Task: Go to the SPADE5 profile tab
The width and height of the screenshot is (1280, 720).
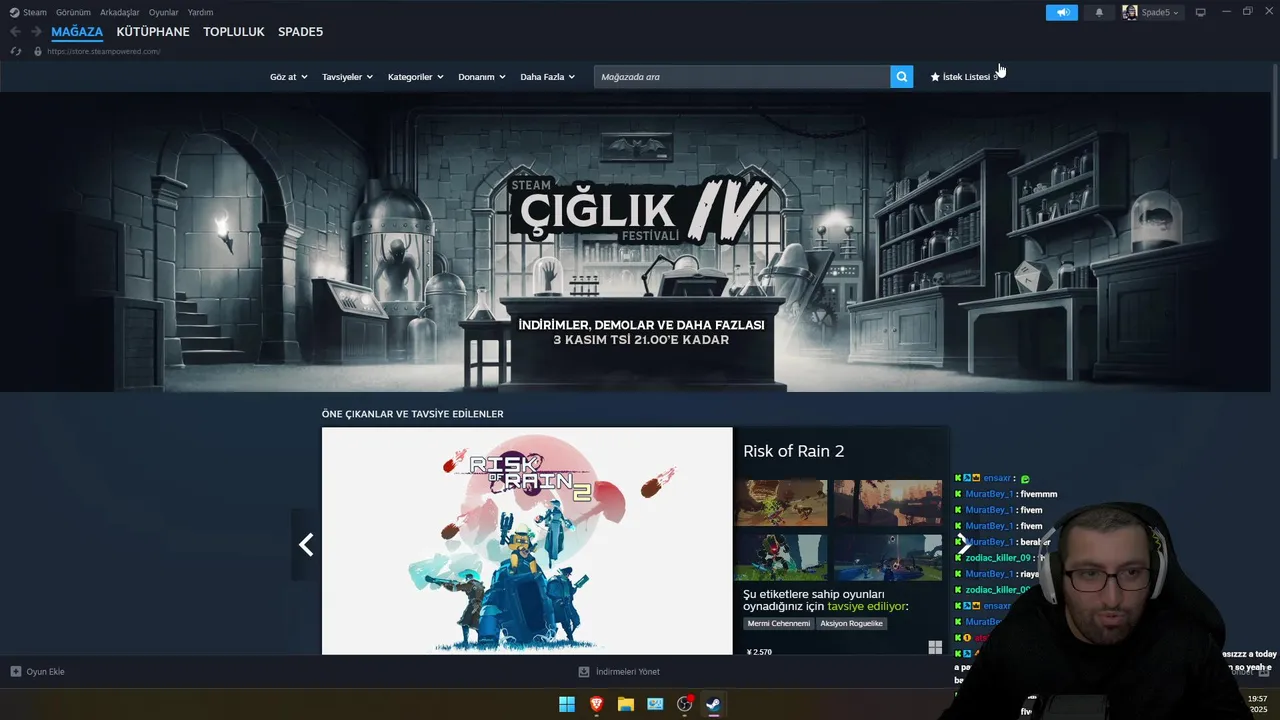Action: click(x=300, y=32)
